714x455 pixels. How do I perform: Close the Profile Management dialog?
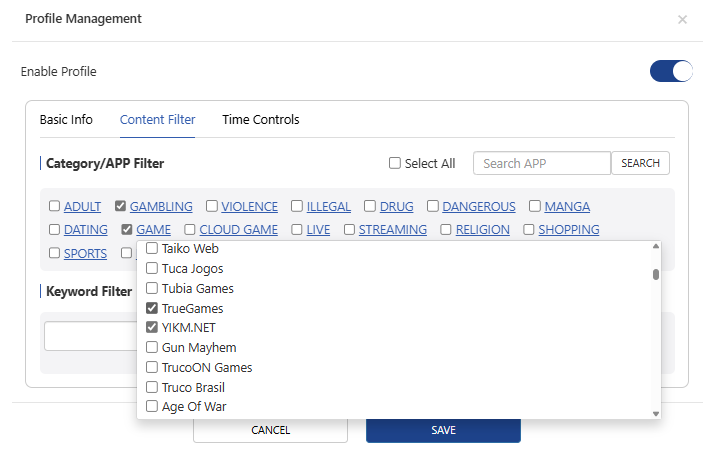click(682, 19)
